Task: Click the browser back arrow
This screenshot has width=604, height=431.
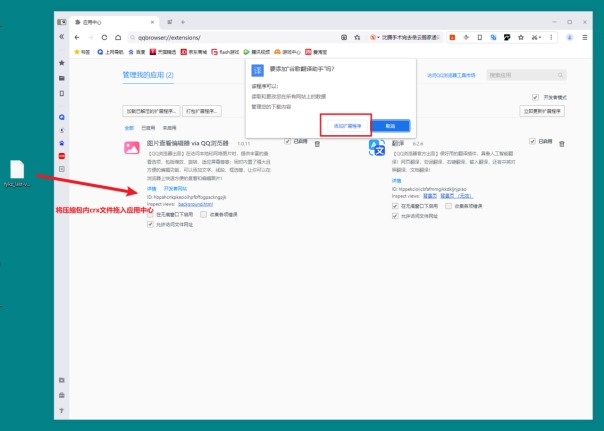Action: point(78,37)
